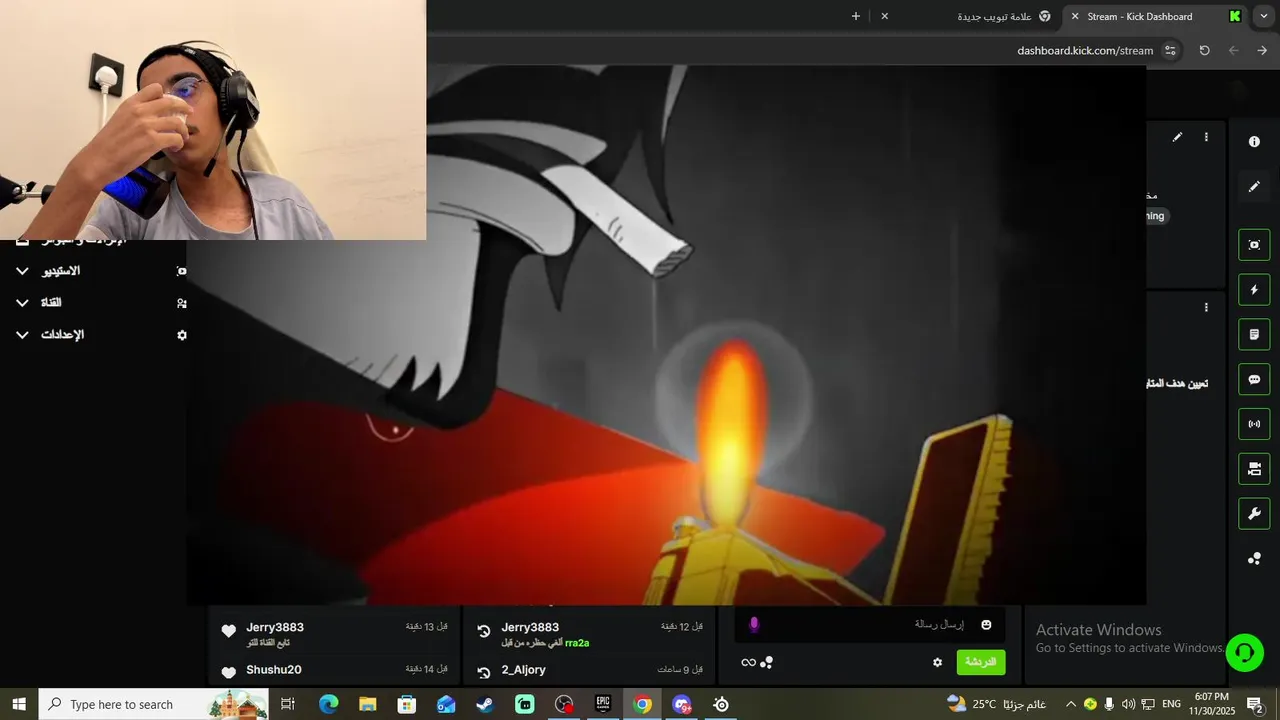Screen dimensions: 1280x720
Task: Click the pencil edit icon in right sidebar
Action: [1254, 187]
